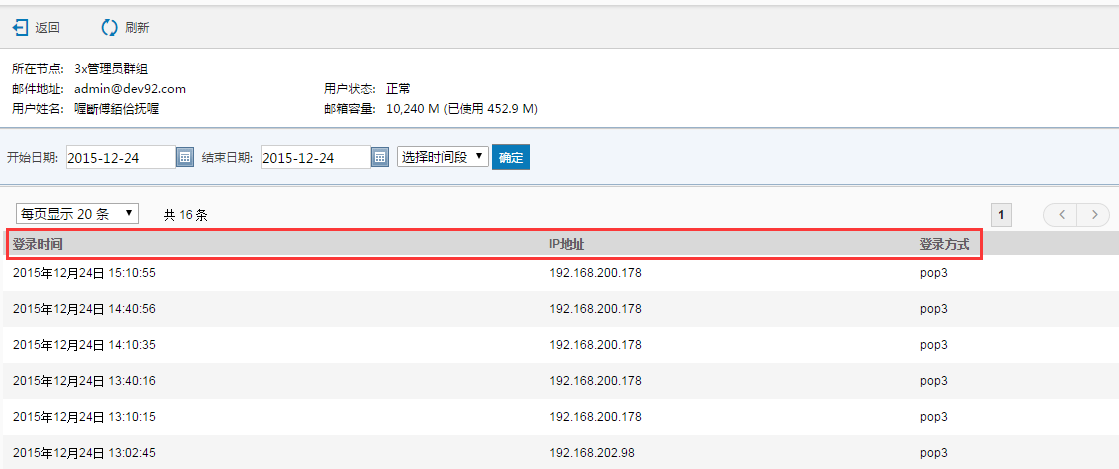
Task: Click the admin@dev92.com email address
Action: (130, 88)
